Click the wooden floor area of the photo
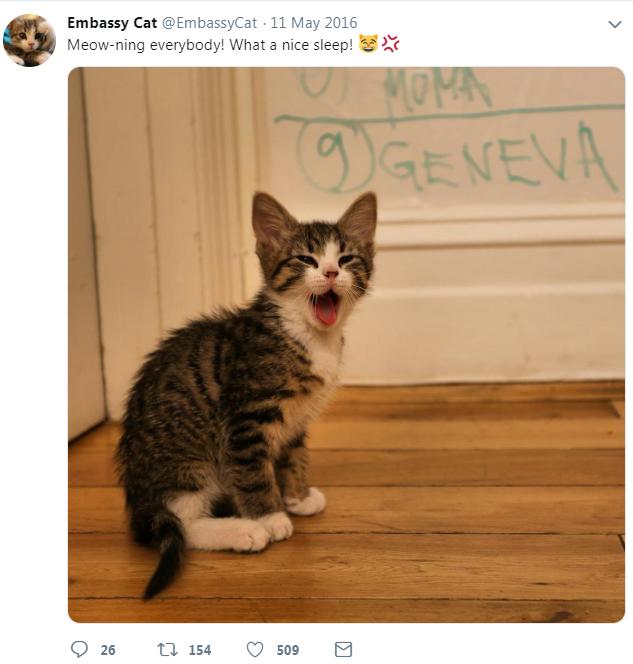This screenshot has width=633, height=664. 466,508
